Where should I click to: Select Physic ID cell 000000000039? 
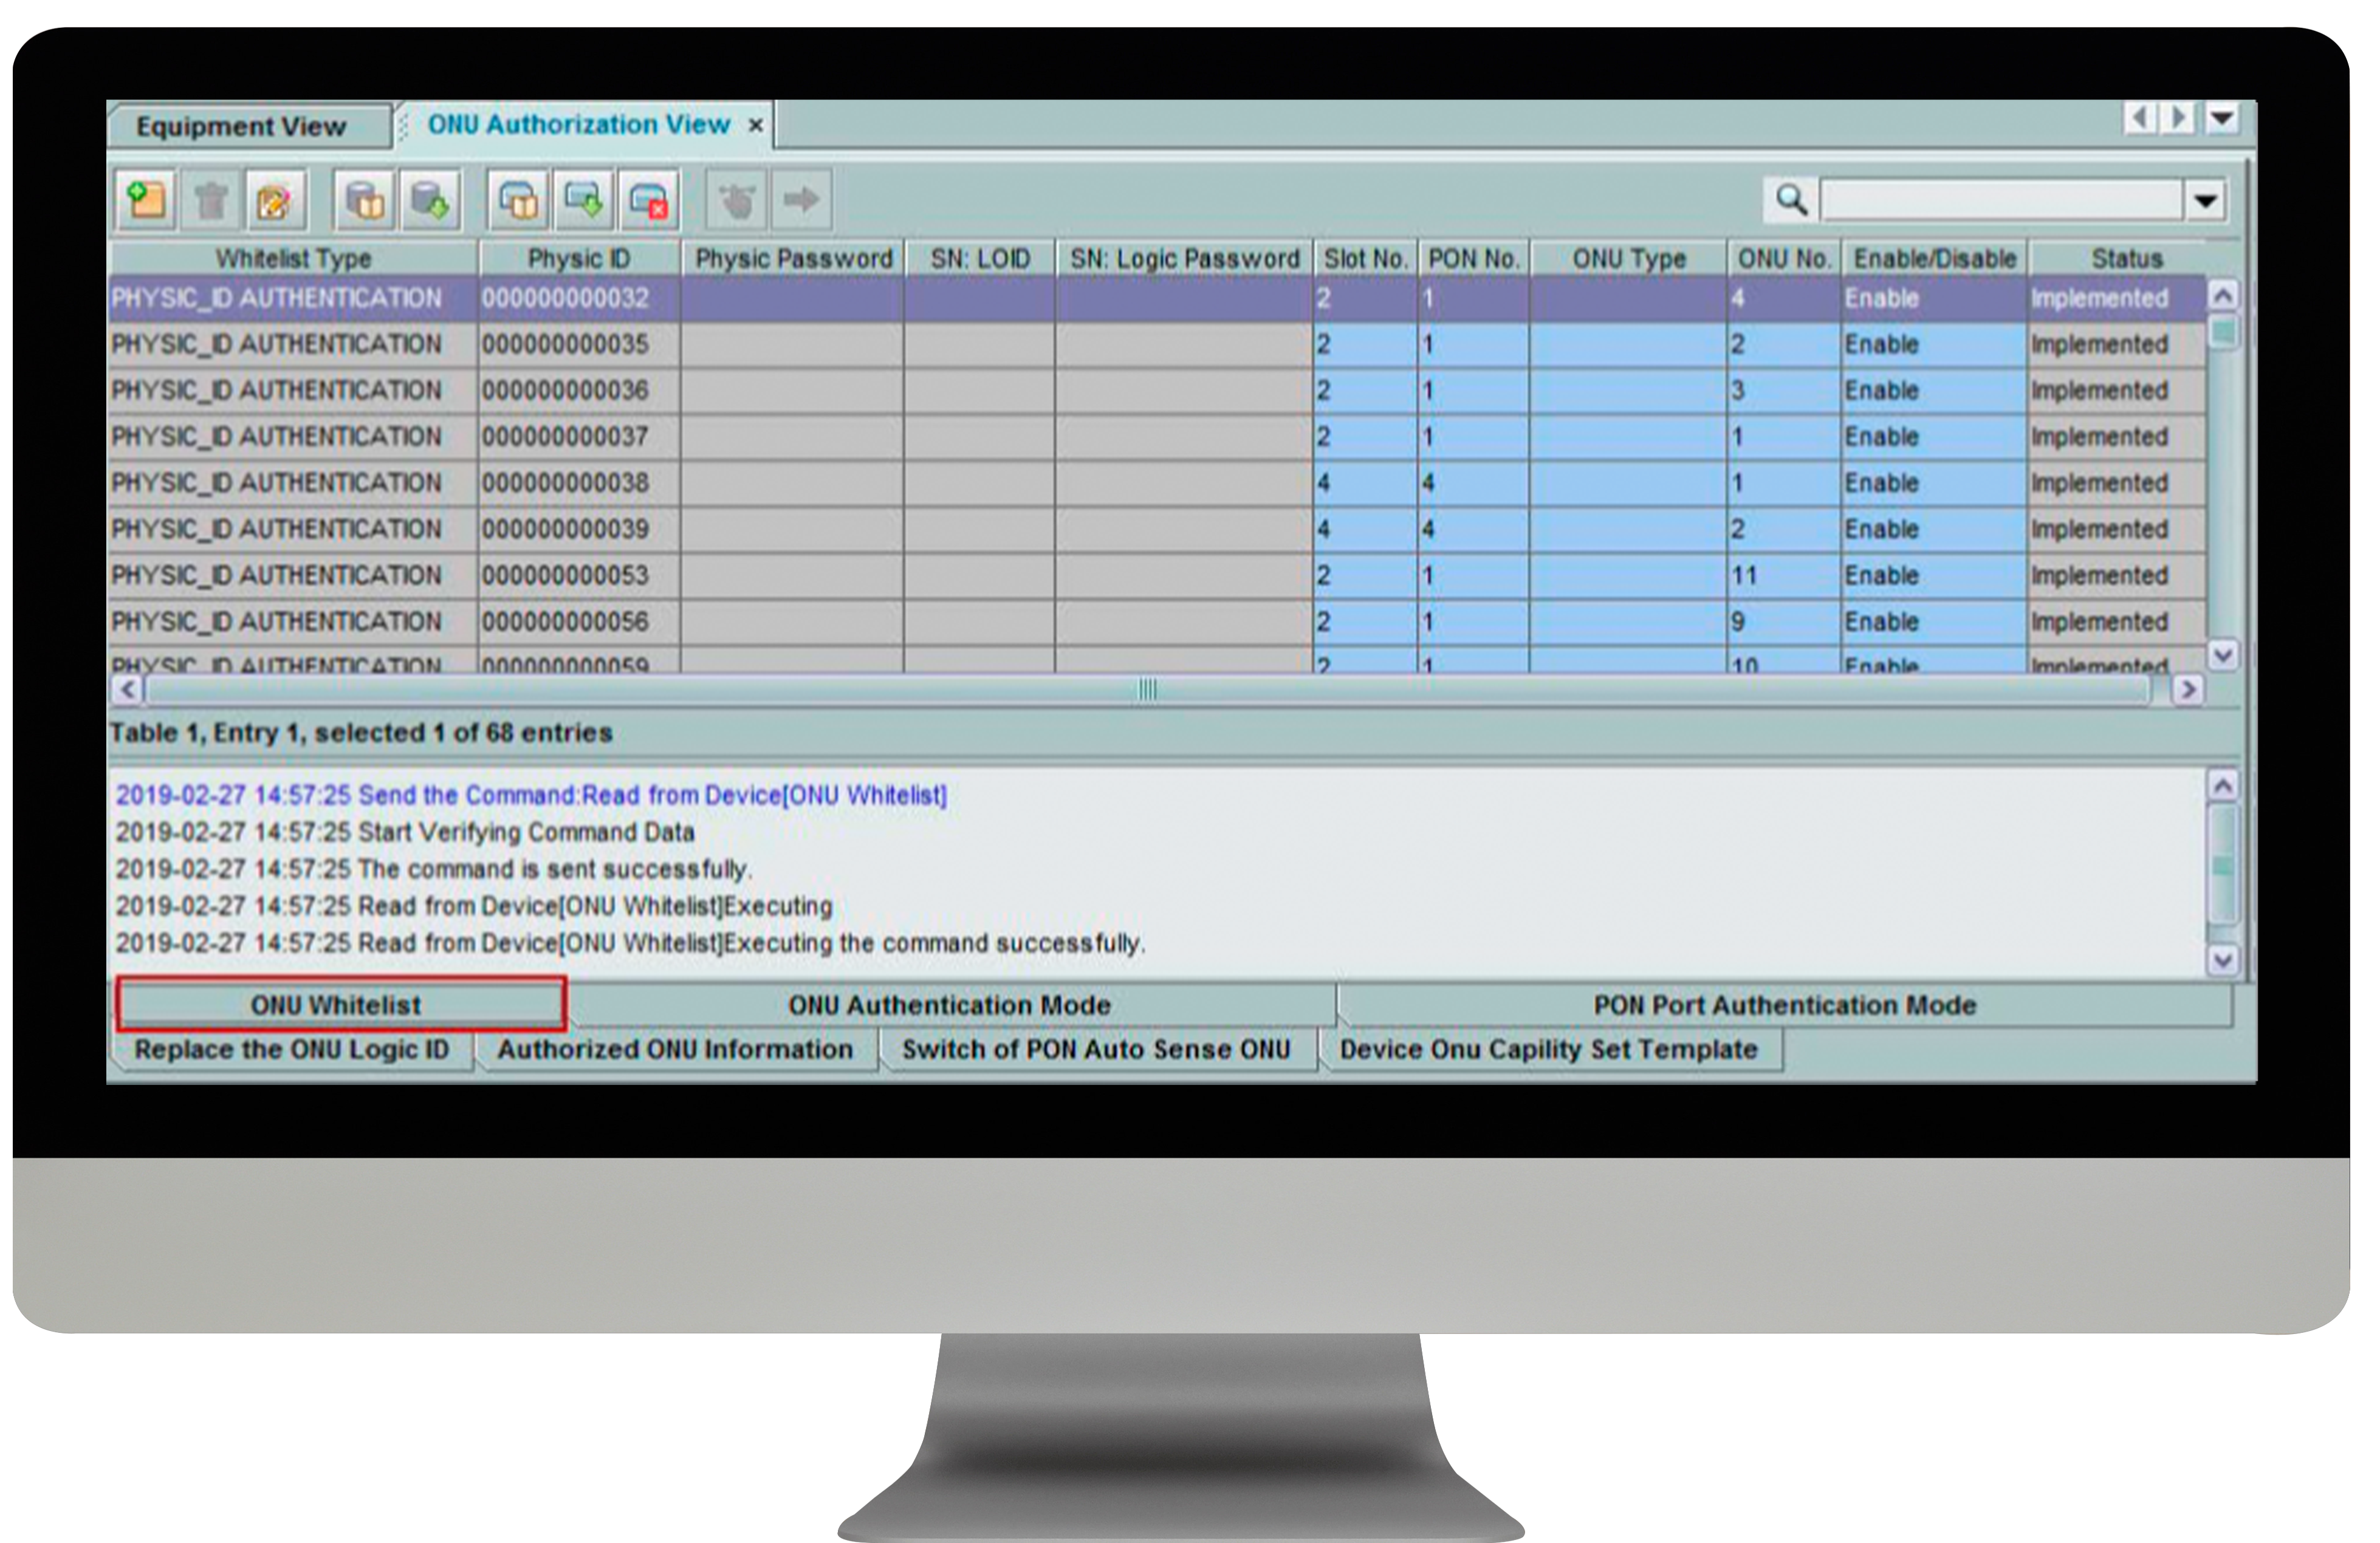580,529
